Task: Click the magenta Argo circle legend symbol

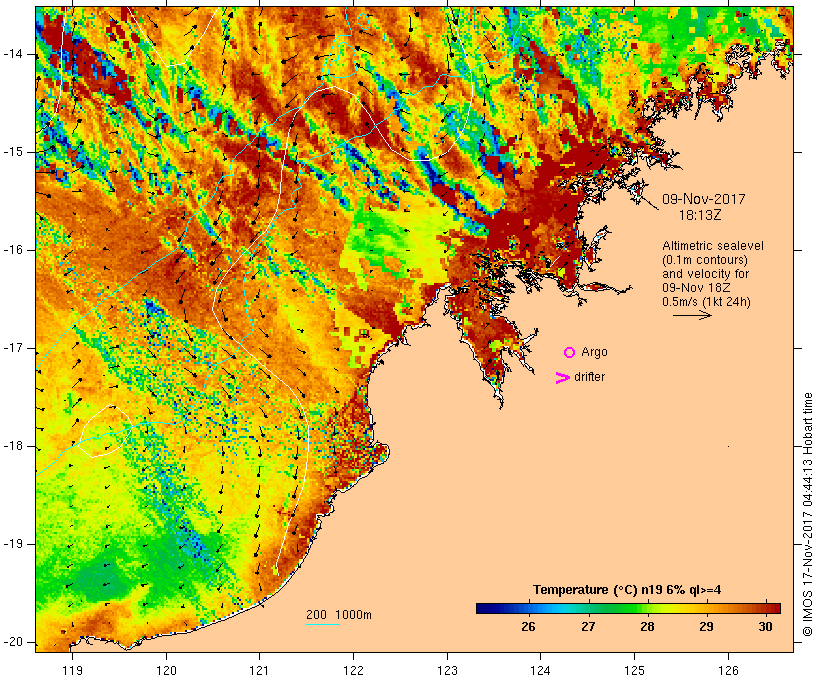Action: (570, 353)
